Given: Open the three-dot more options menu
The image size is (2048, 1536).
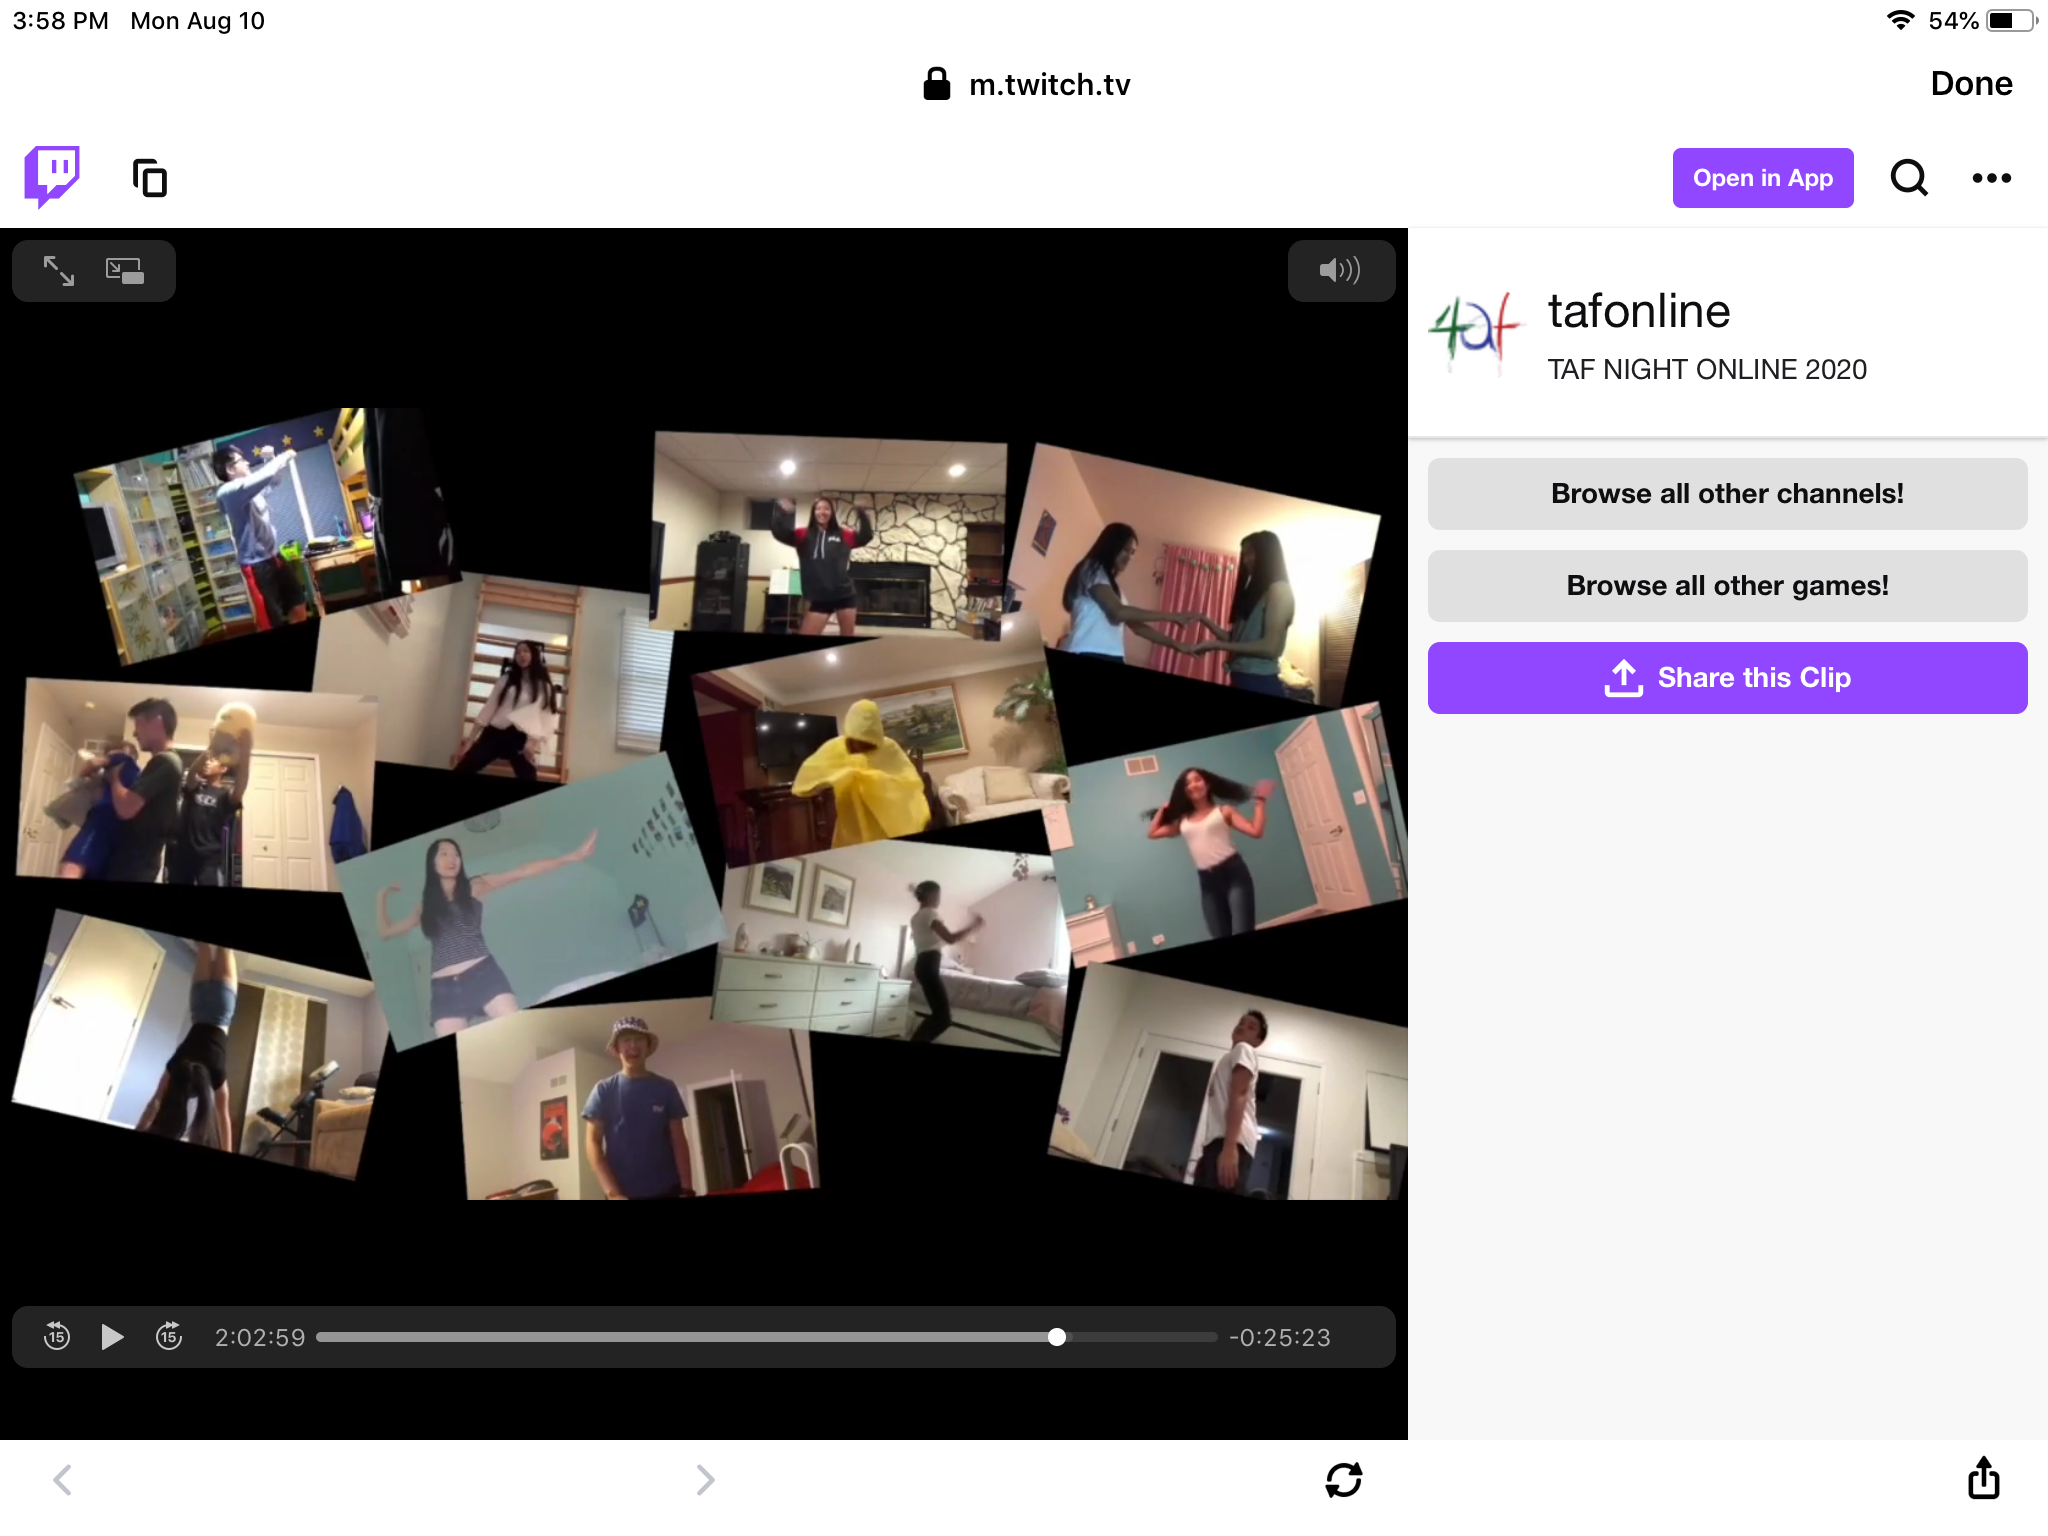Looking at the screenshot, I should click(1991, 178).
